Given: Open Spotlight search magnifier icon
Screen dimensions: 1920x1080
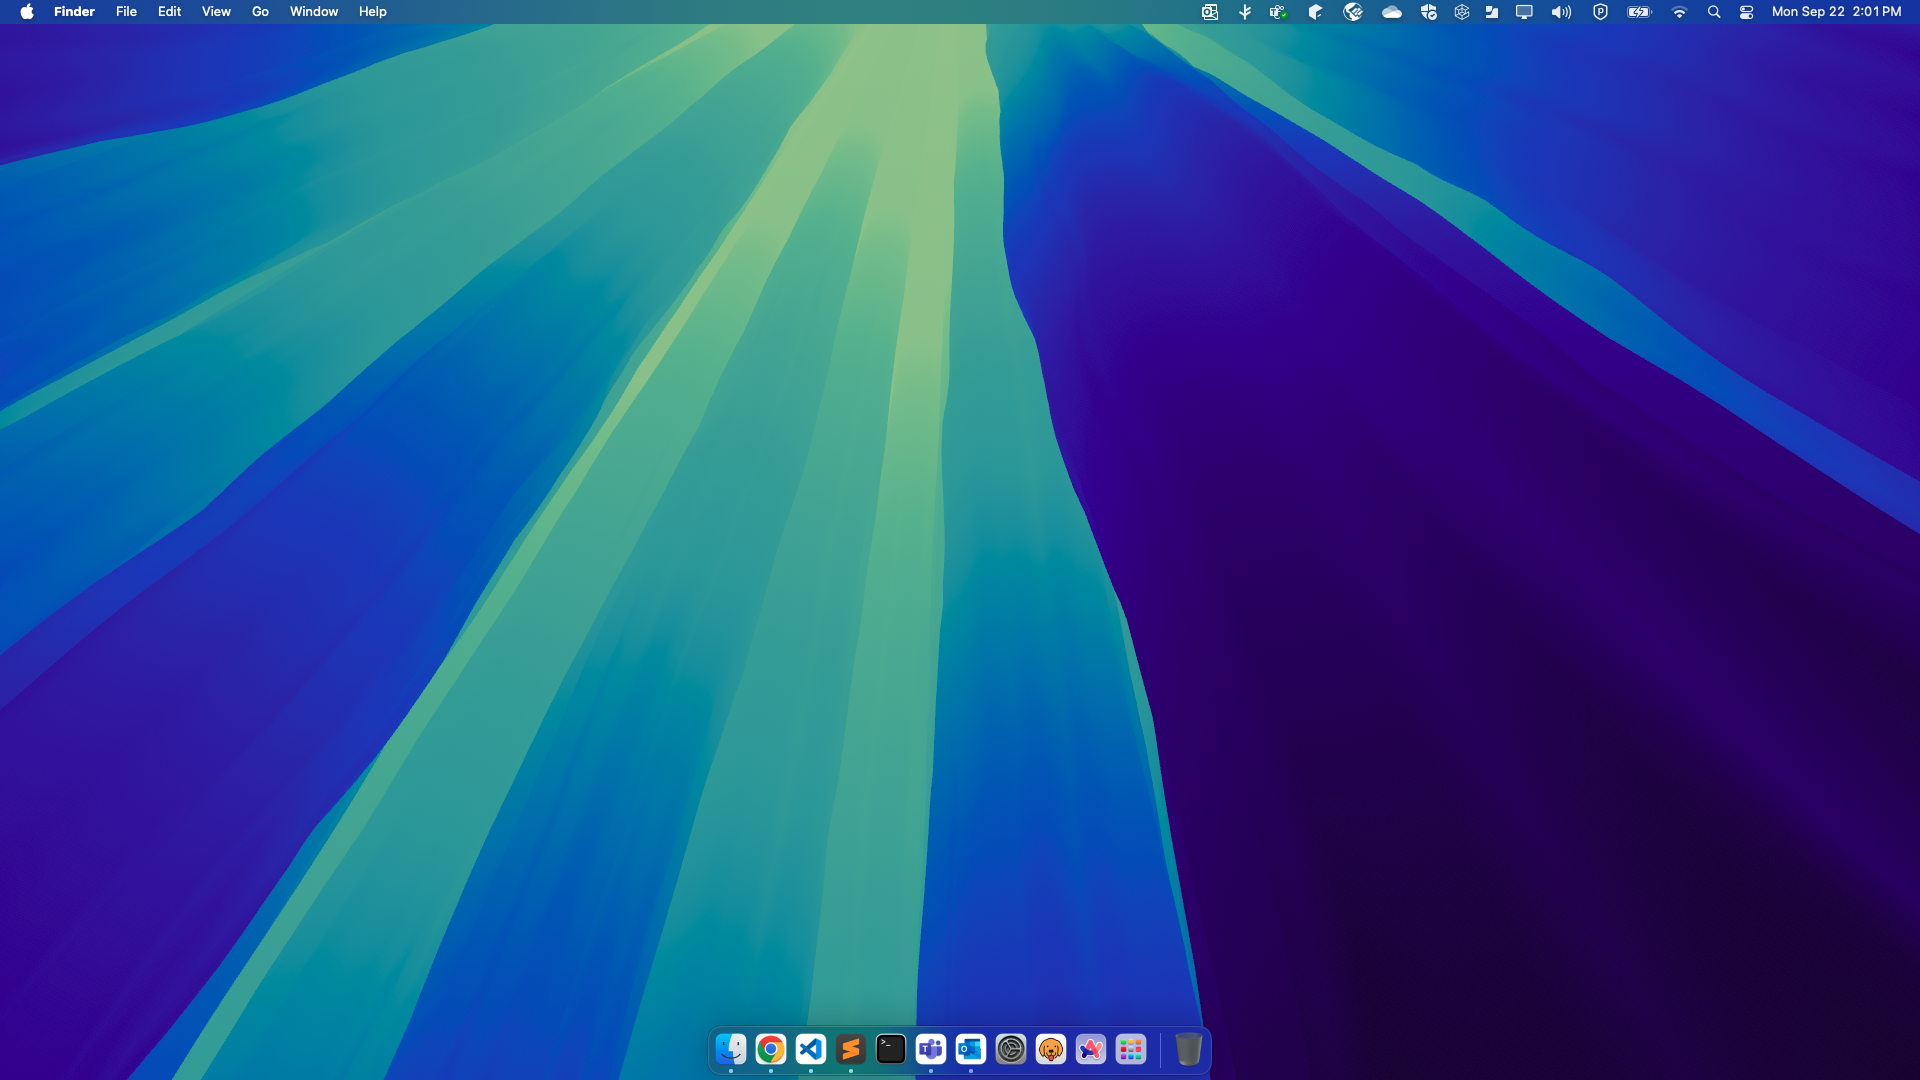Looking at the screenshot, I should (1714, 12).
